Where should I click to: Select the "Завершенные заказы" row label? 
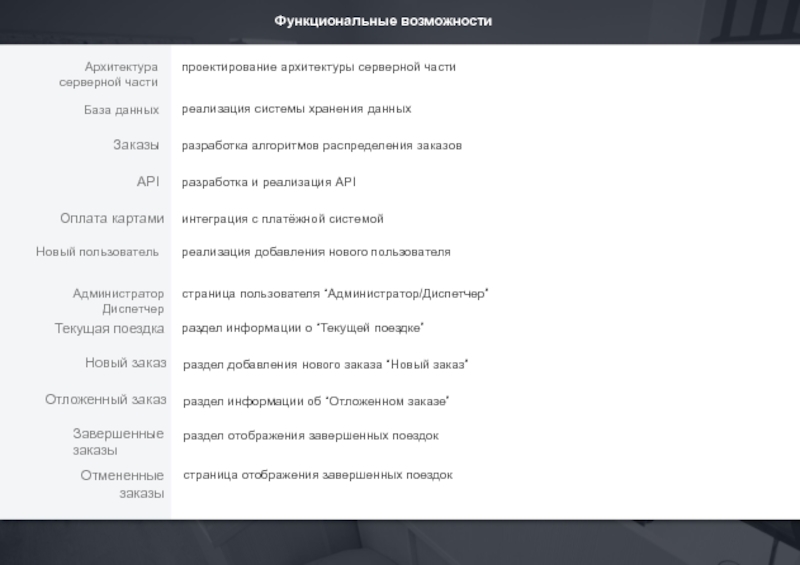click(118, 442)
